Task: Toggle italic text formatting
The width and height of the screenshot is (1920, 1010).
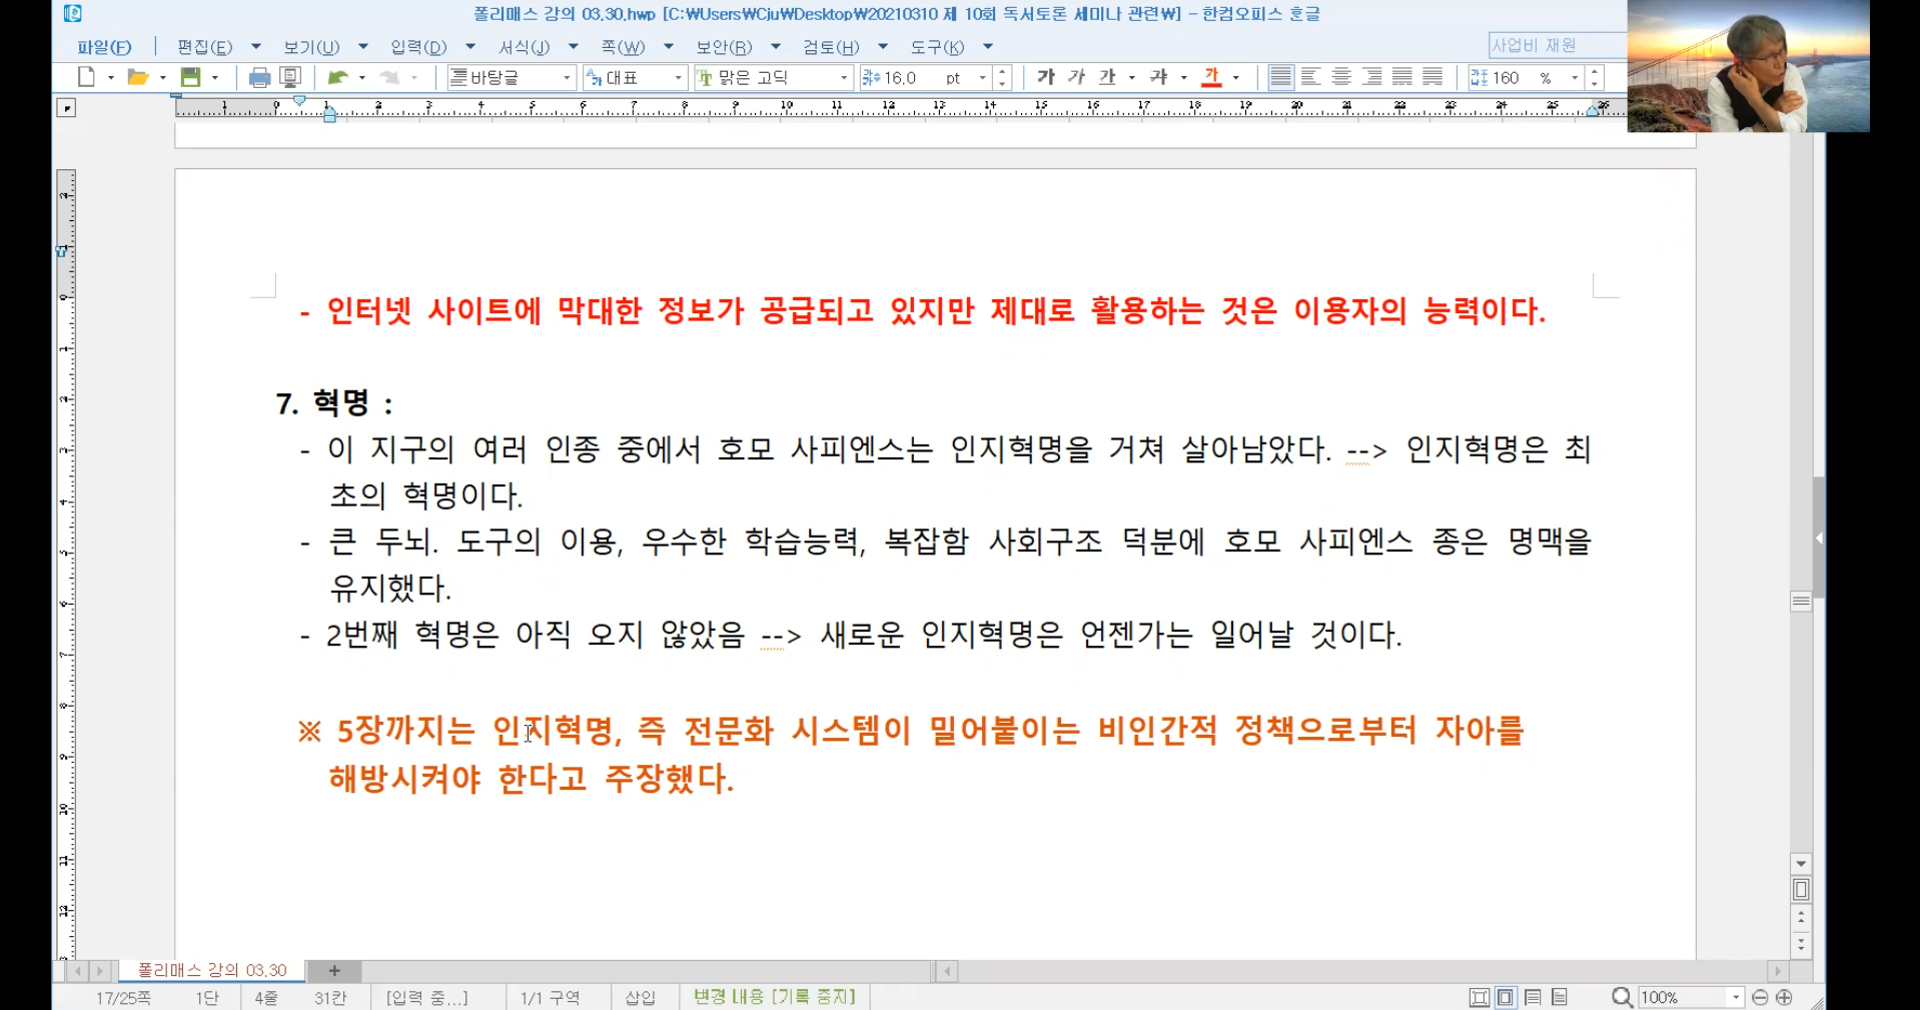Action: click(1076, 77)
